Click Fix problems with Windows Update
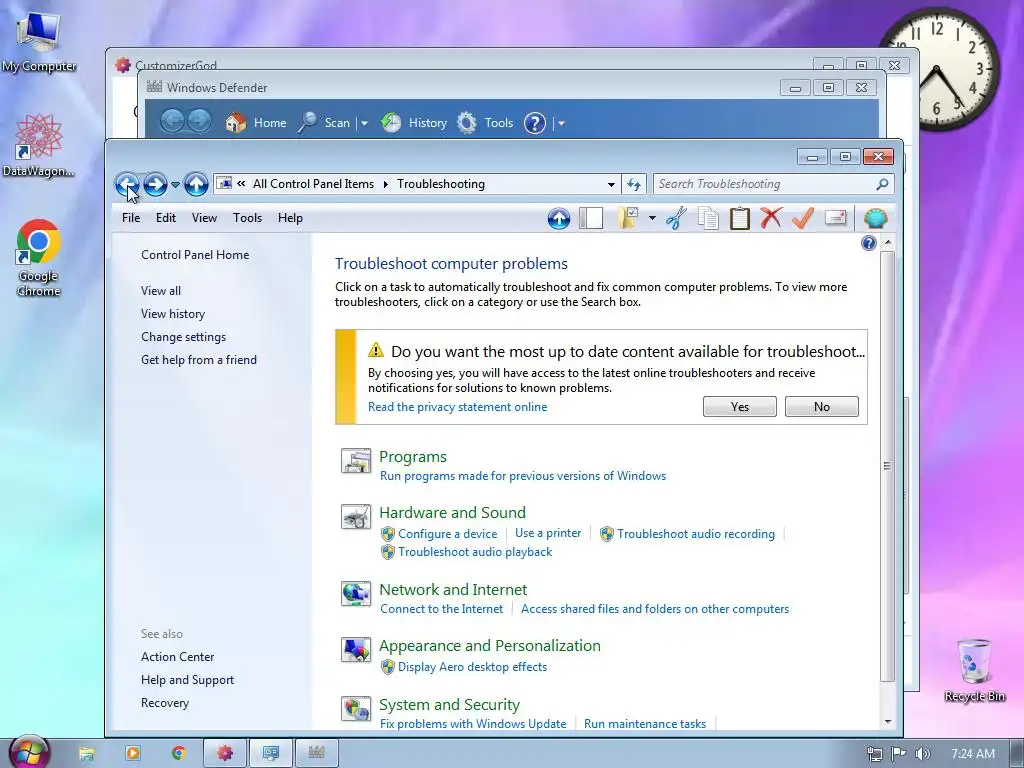1024x768 pixels. click(473, 724)
